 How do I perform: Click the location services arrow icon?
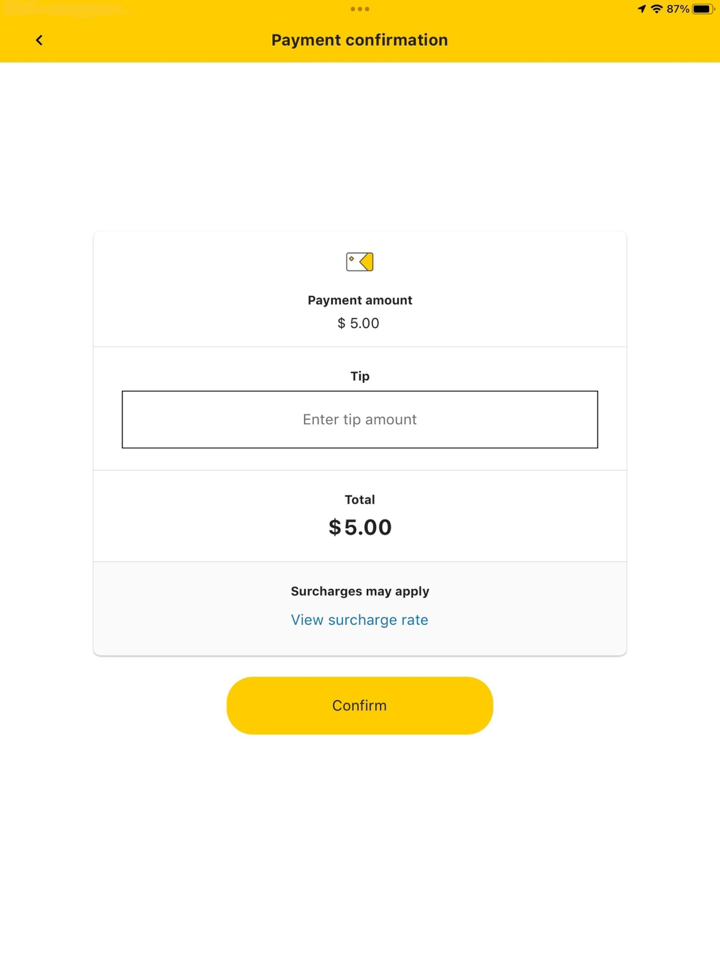[x=641, y=9]
